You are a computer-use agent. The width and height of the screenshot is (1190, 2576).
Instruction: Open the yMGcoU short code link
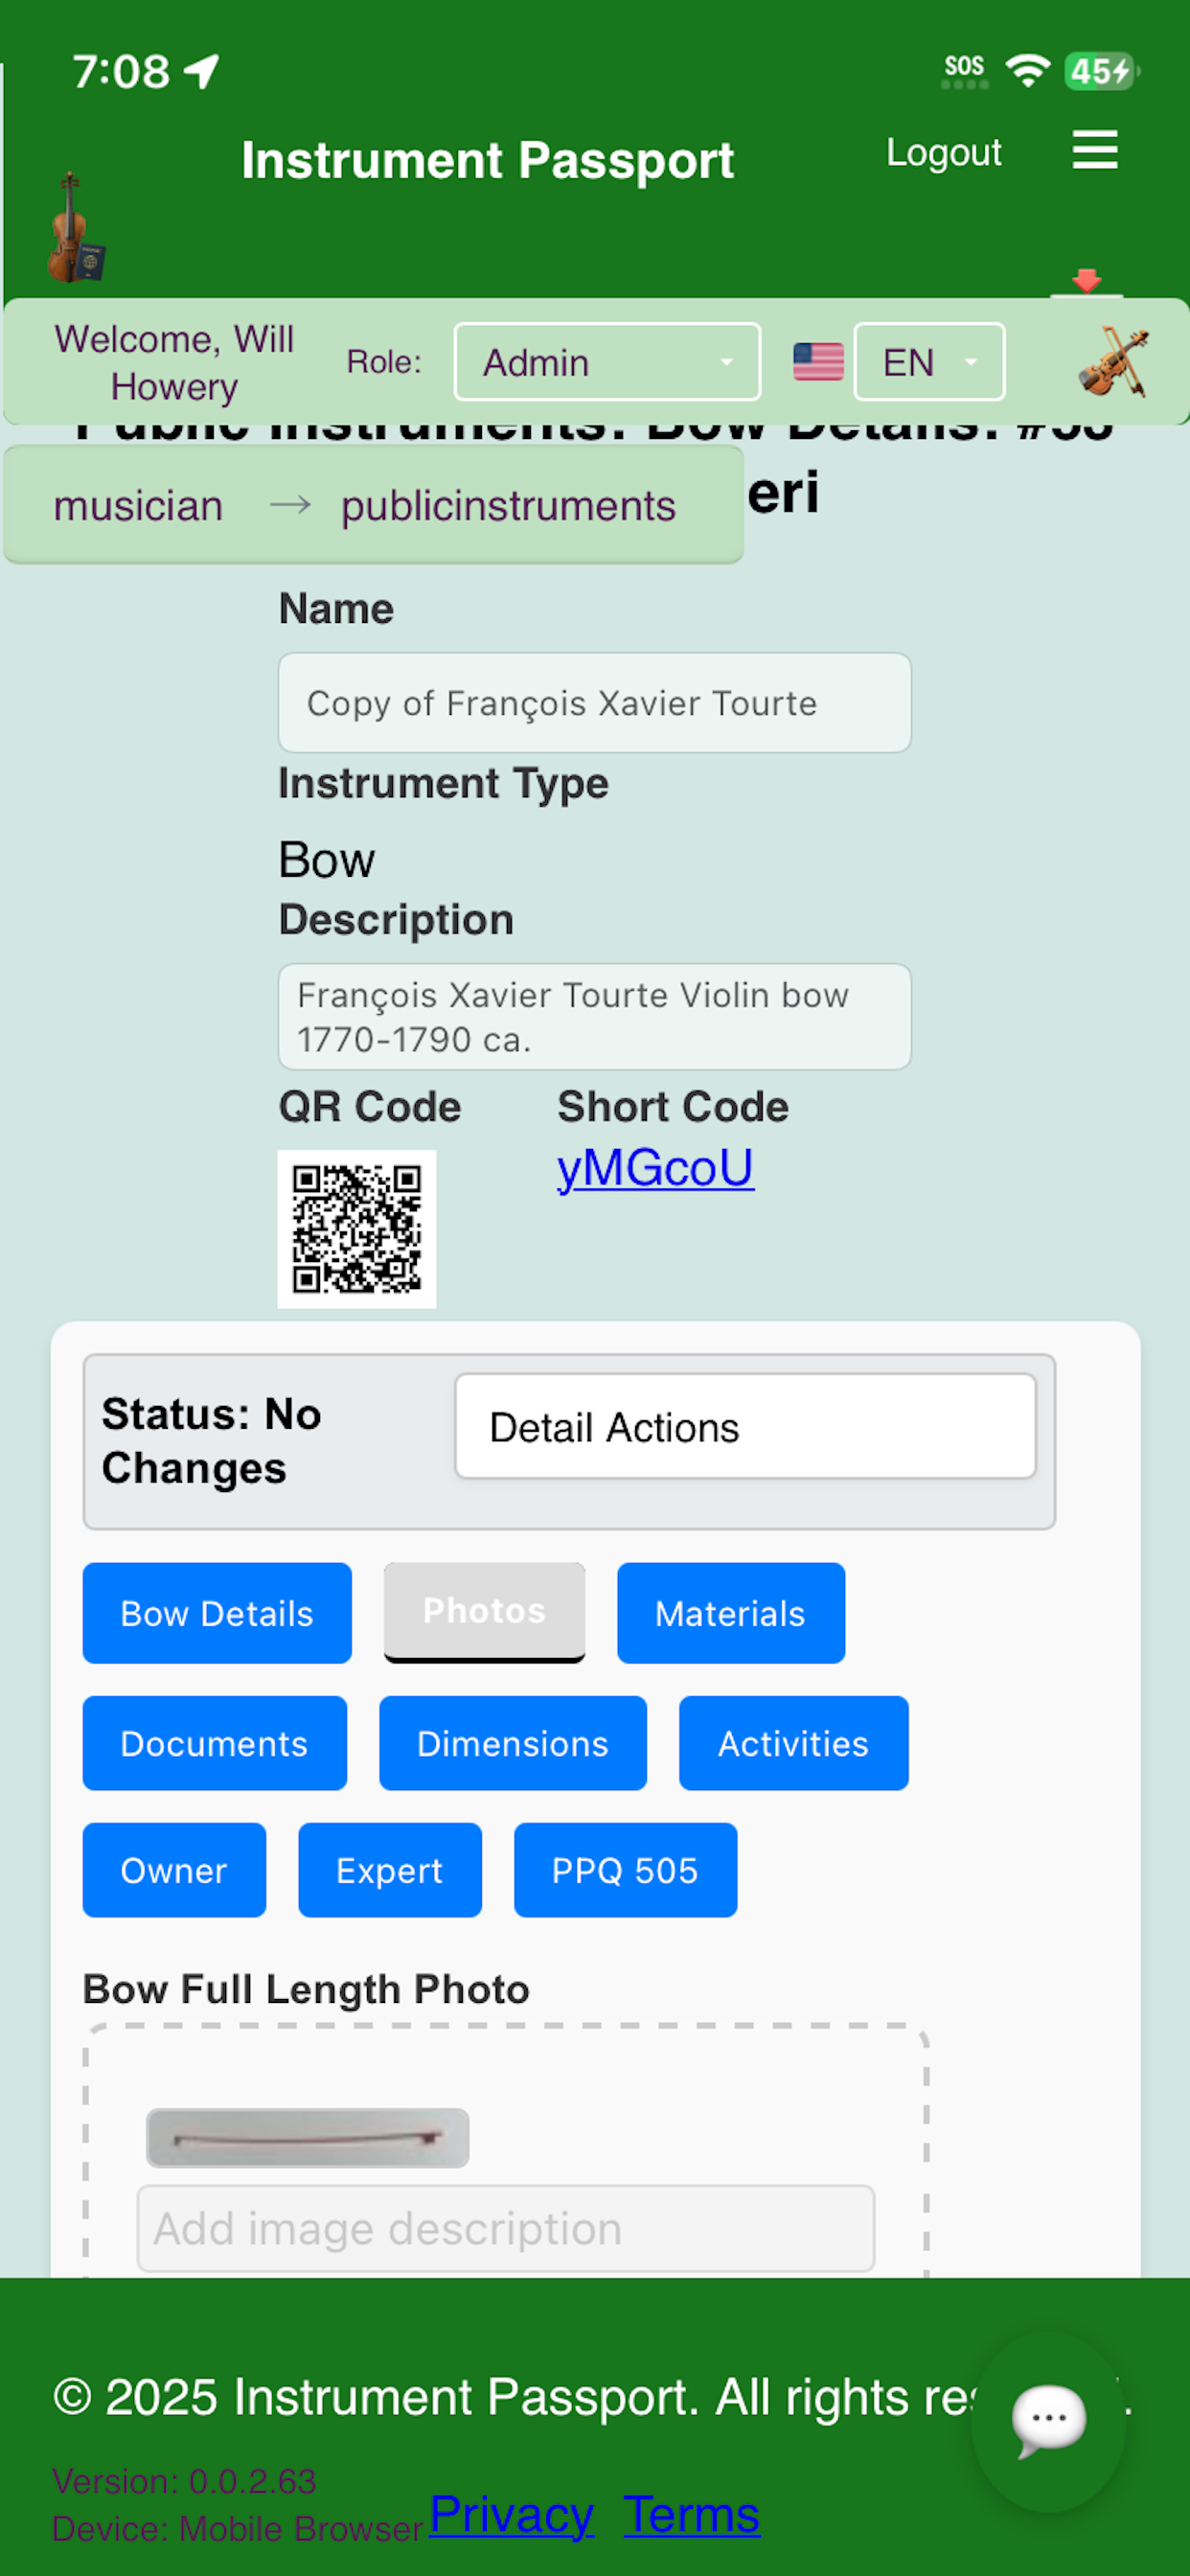tap(655, 1168)
